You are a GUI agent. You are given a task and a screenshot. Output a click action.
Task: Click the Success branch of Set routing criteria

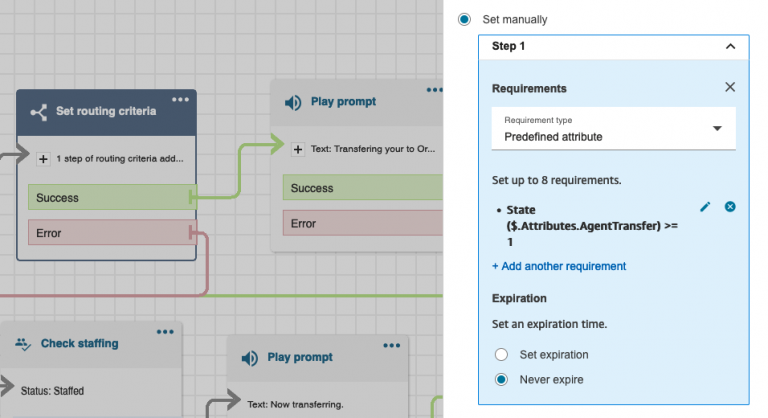click(105, 198)
